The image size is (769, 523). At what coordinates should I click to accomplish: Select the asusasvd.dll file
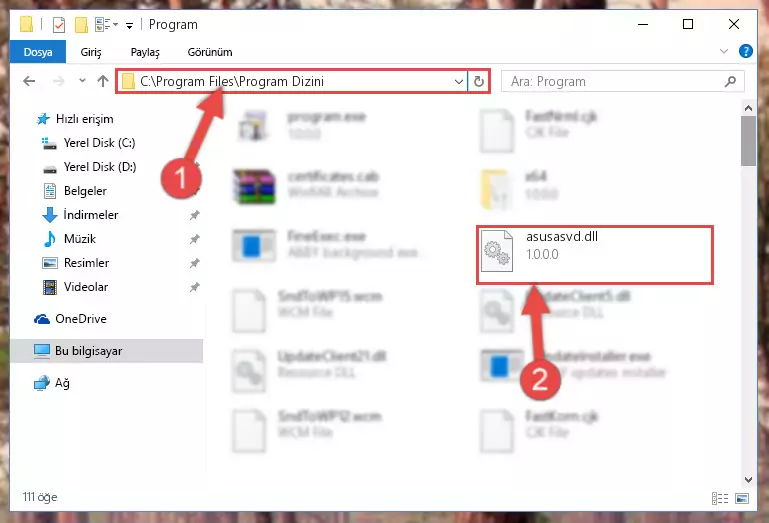click(594, 255)
